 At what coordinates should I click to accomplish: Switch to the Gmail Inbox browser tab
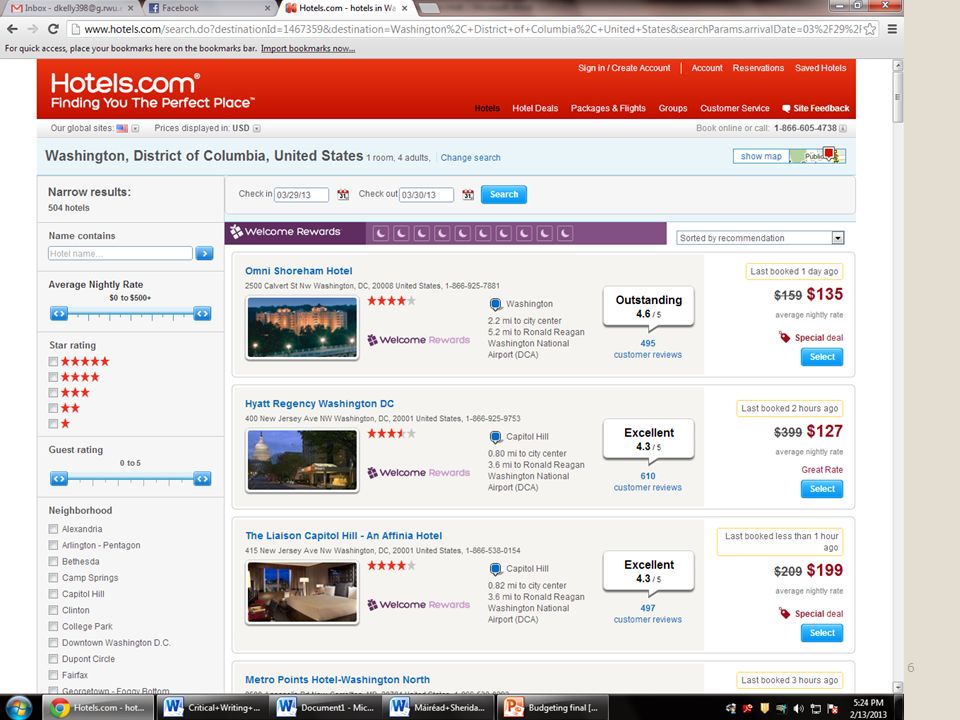click(70, 8)
